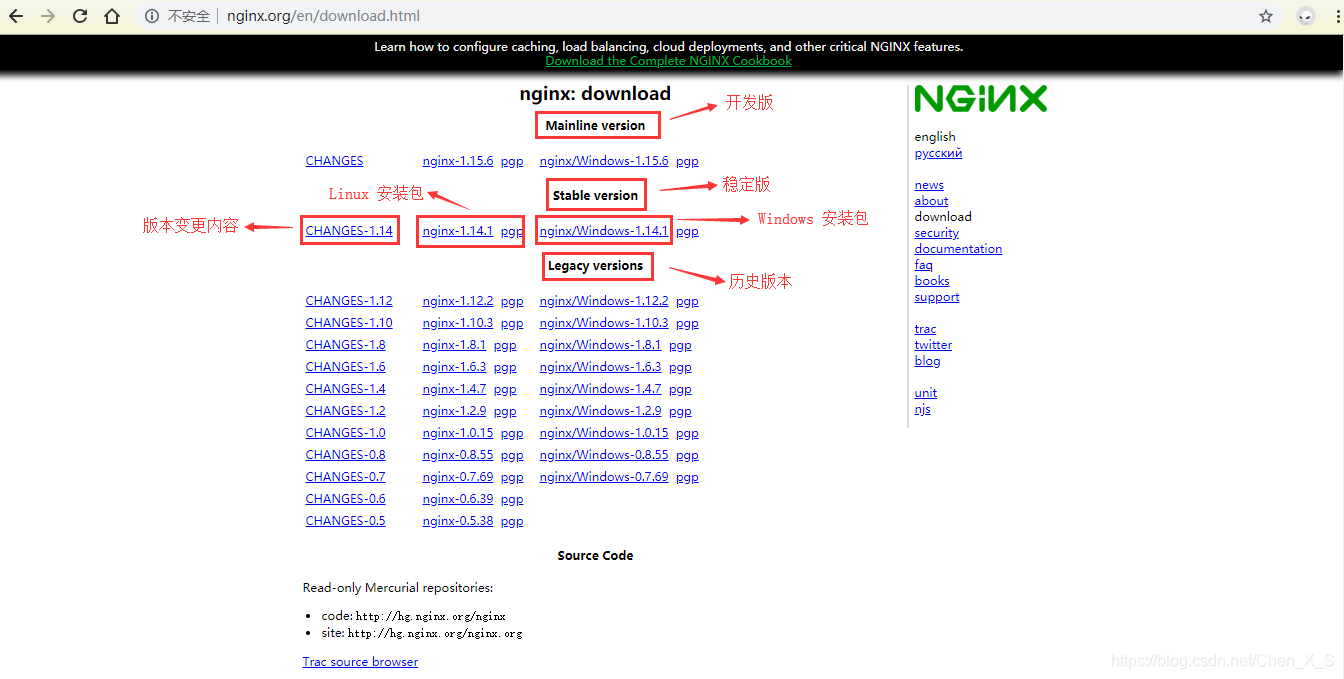Open the documentation page in sidebar
This screenshot has height=679, width=1344.
point(958,249)
